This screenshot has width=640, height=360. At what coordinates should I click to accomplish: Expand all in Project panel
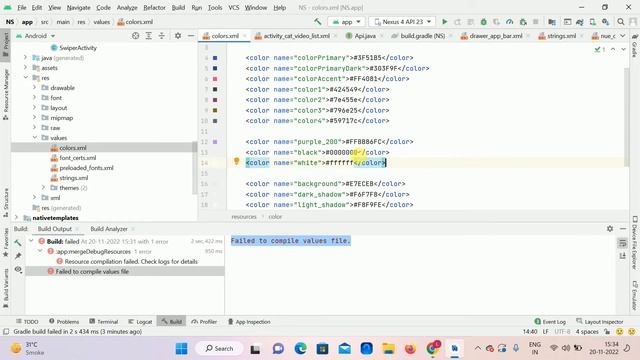[x=149, y=36]
